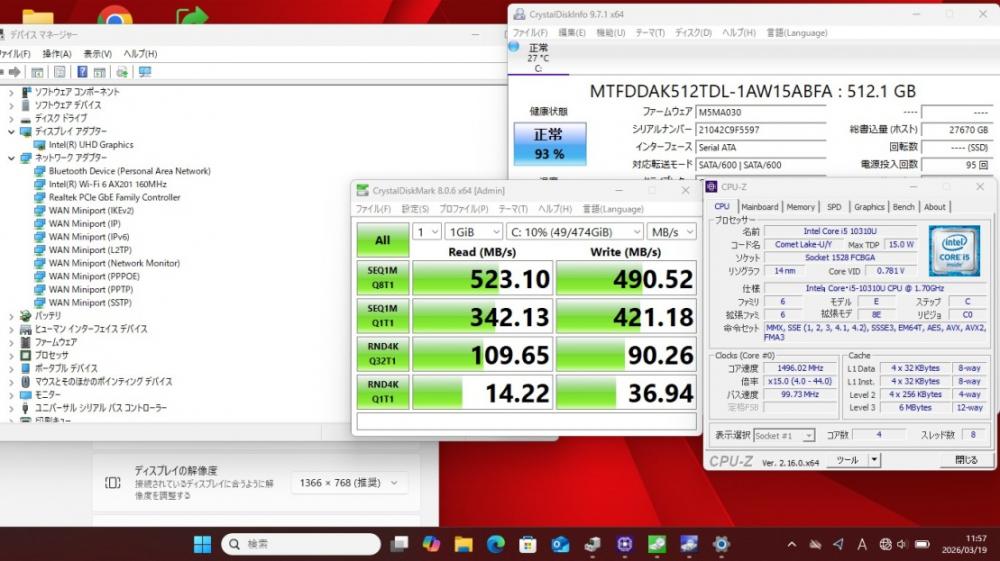Click the Device Manager forward arrow icon

coord(15,72)
